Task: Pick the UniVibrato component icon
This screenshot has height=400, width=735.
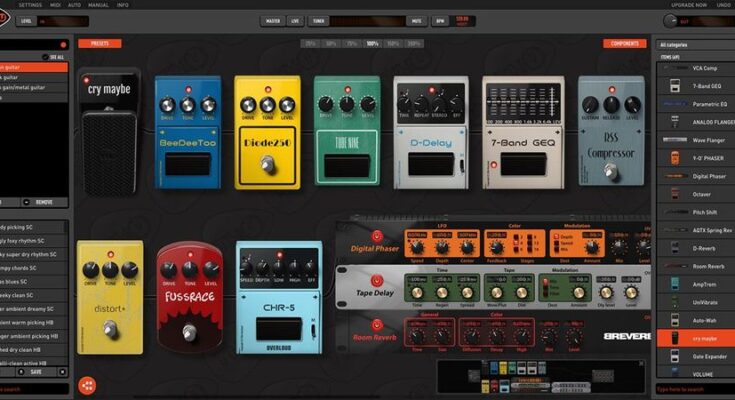Action: (675, 302)
